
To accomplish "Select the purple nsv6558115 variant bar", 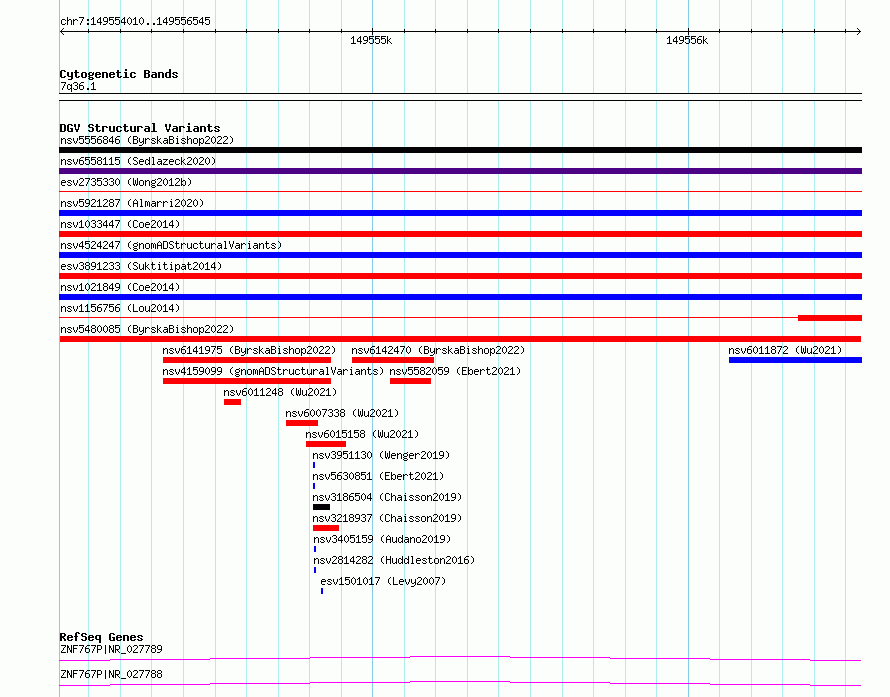I will (460, 171).
